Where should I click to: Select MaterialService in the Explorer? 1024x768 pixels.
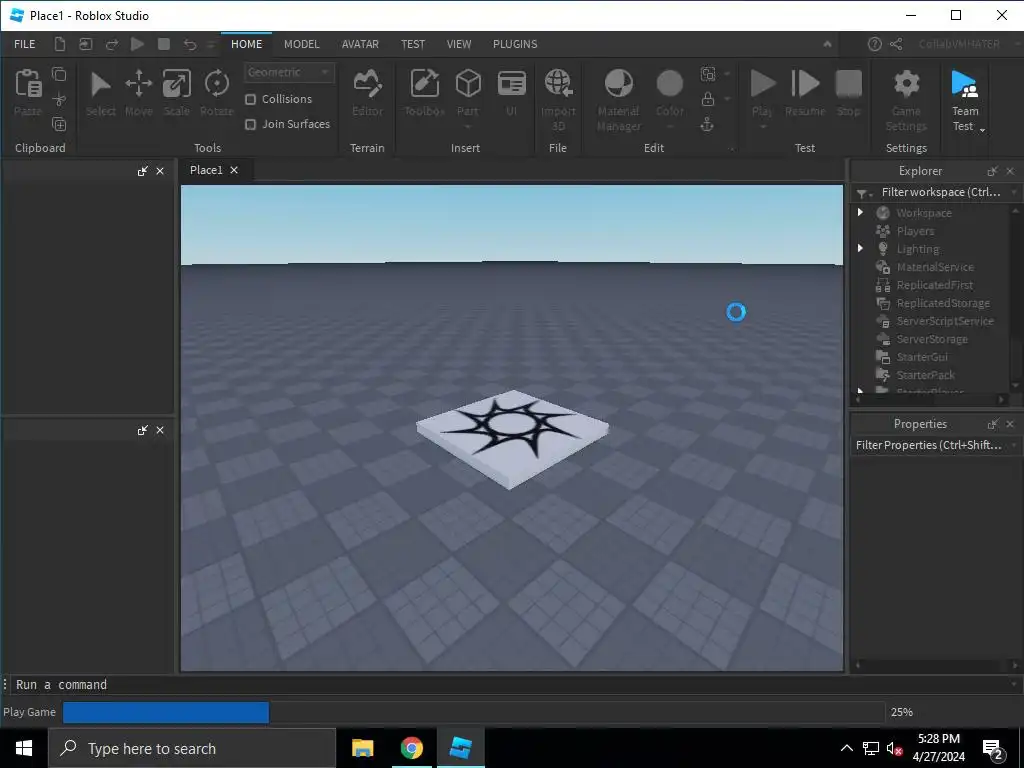935,266
